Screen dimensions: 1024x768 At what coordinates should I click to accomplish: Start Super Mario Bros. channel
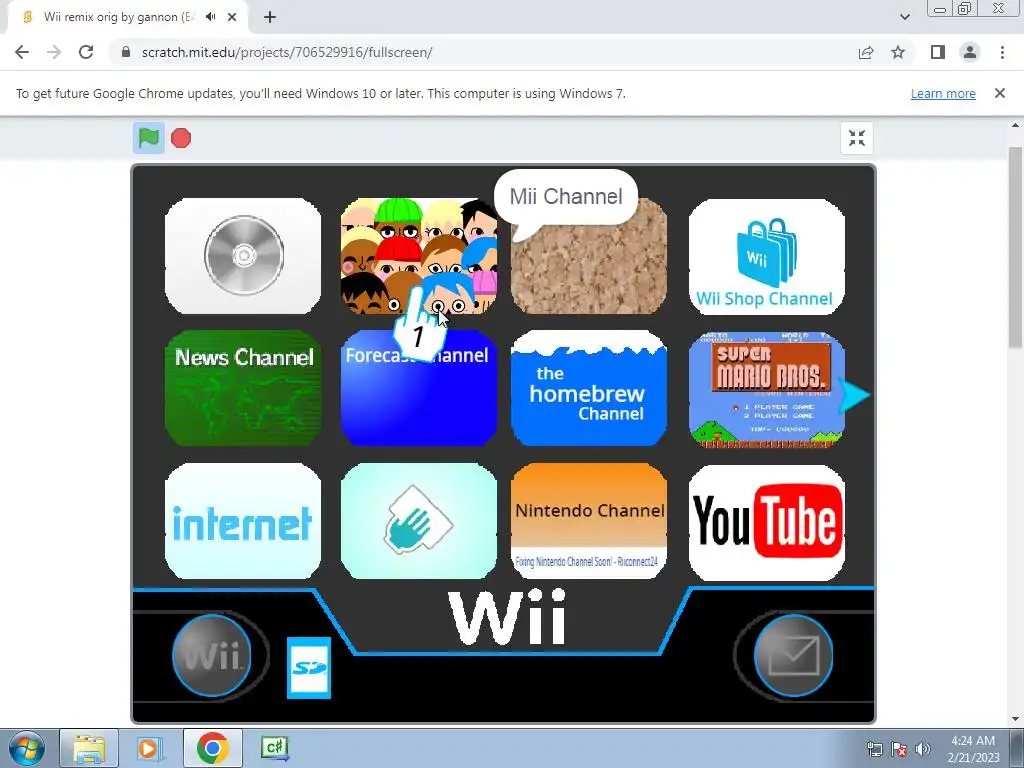pyautogui.click(x=767, y=390)
